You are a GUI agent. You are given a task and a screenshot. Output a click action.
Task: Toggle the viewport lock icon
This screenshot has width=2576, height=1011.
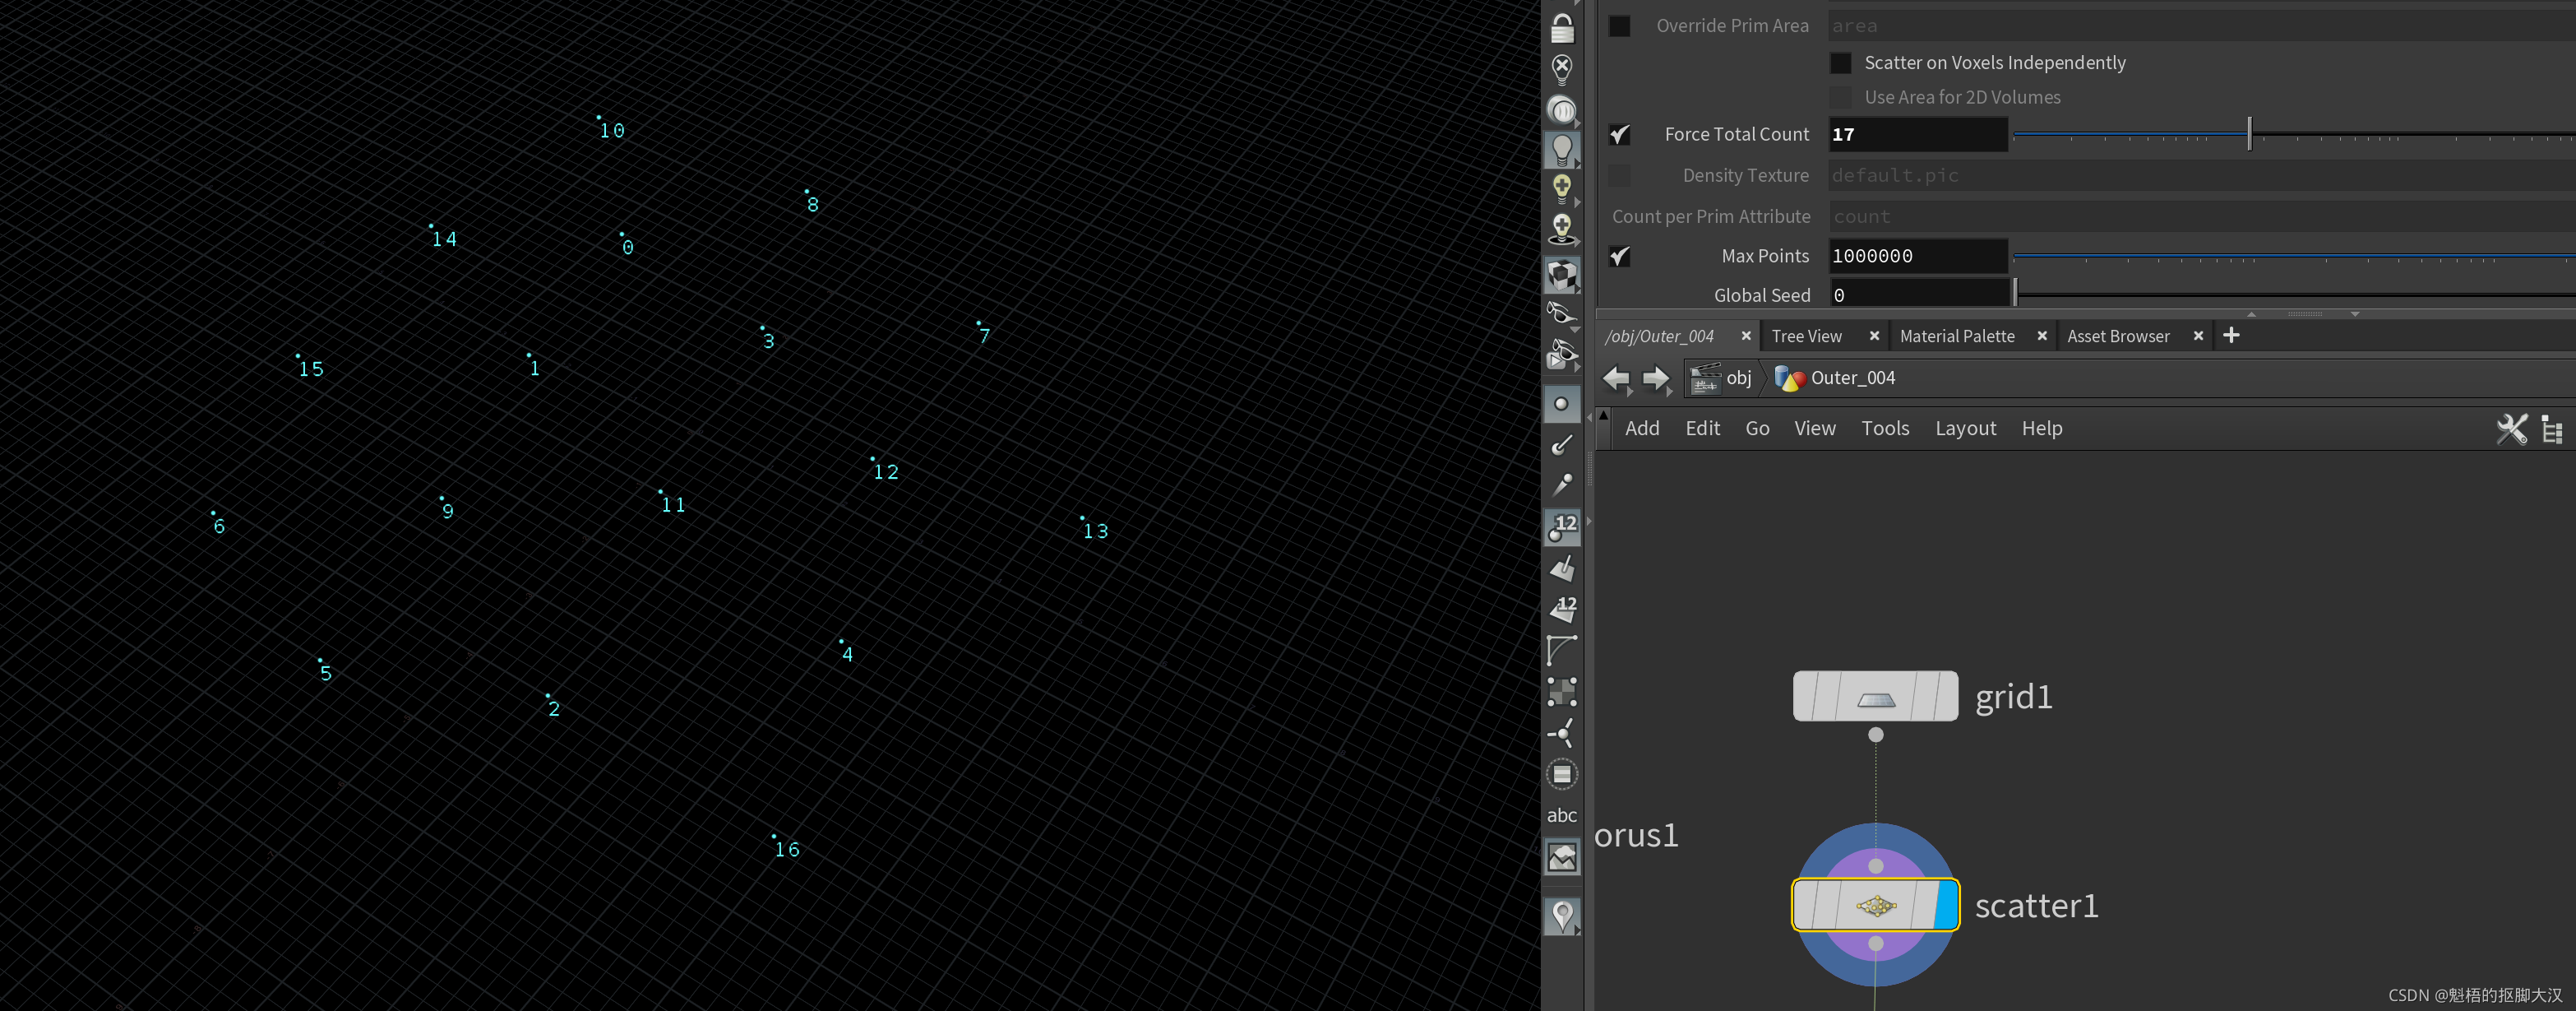(x=1561, y=28)
